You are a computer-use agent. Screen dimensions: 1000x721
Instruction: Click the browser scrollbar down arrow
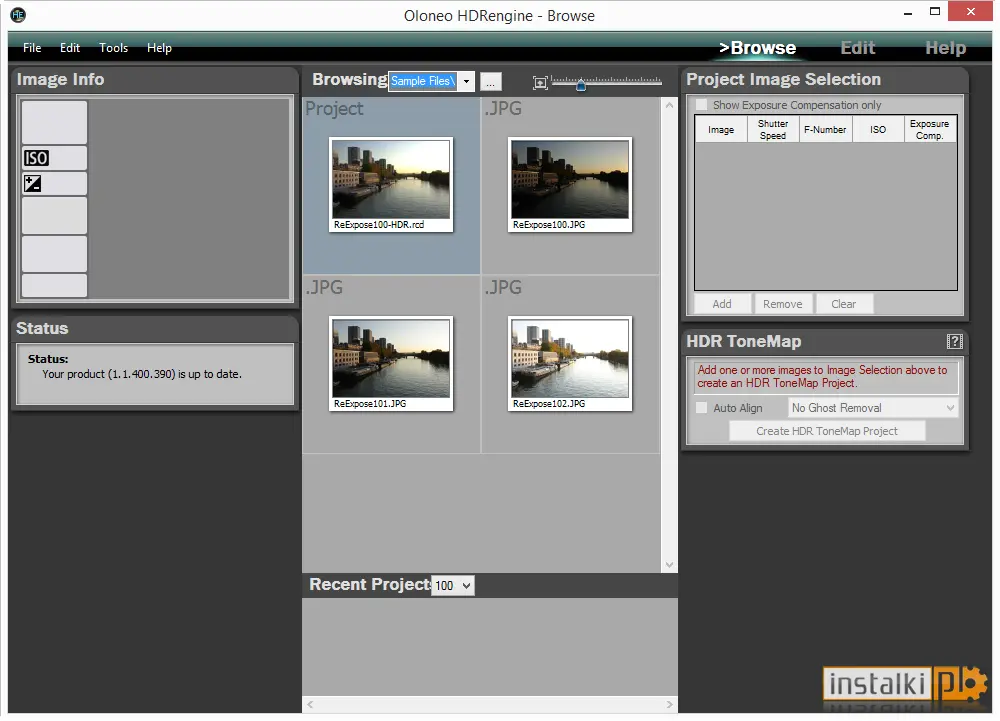tap(669, 565)
